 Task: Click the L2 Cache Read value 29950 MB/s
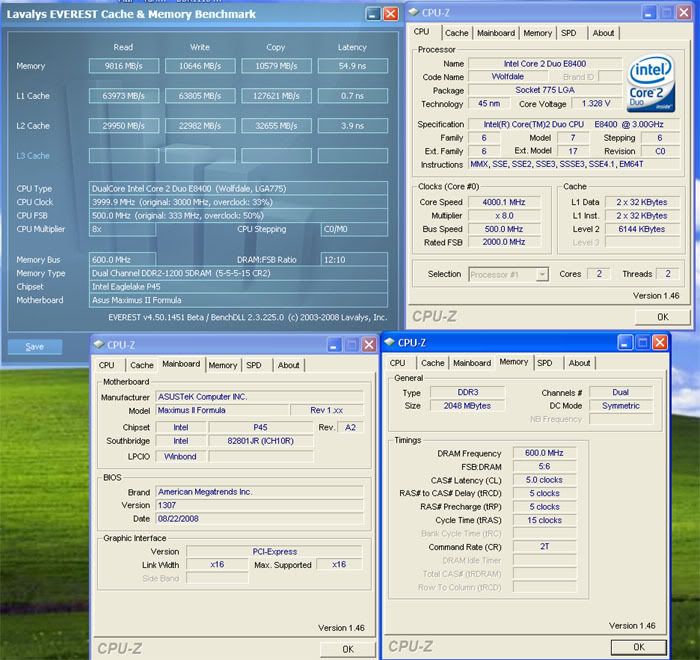(x=124, y=125)
